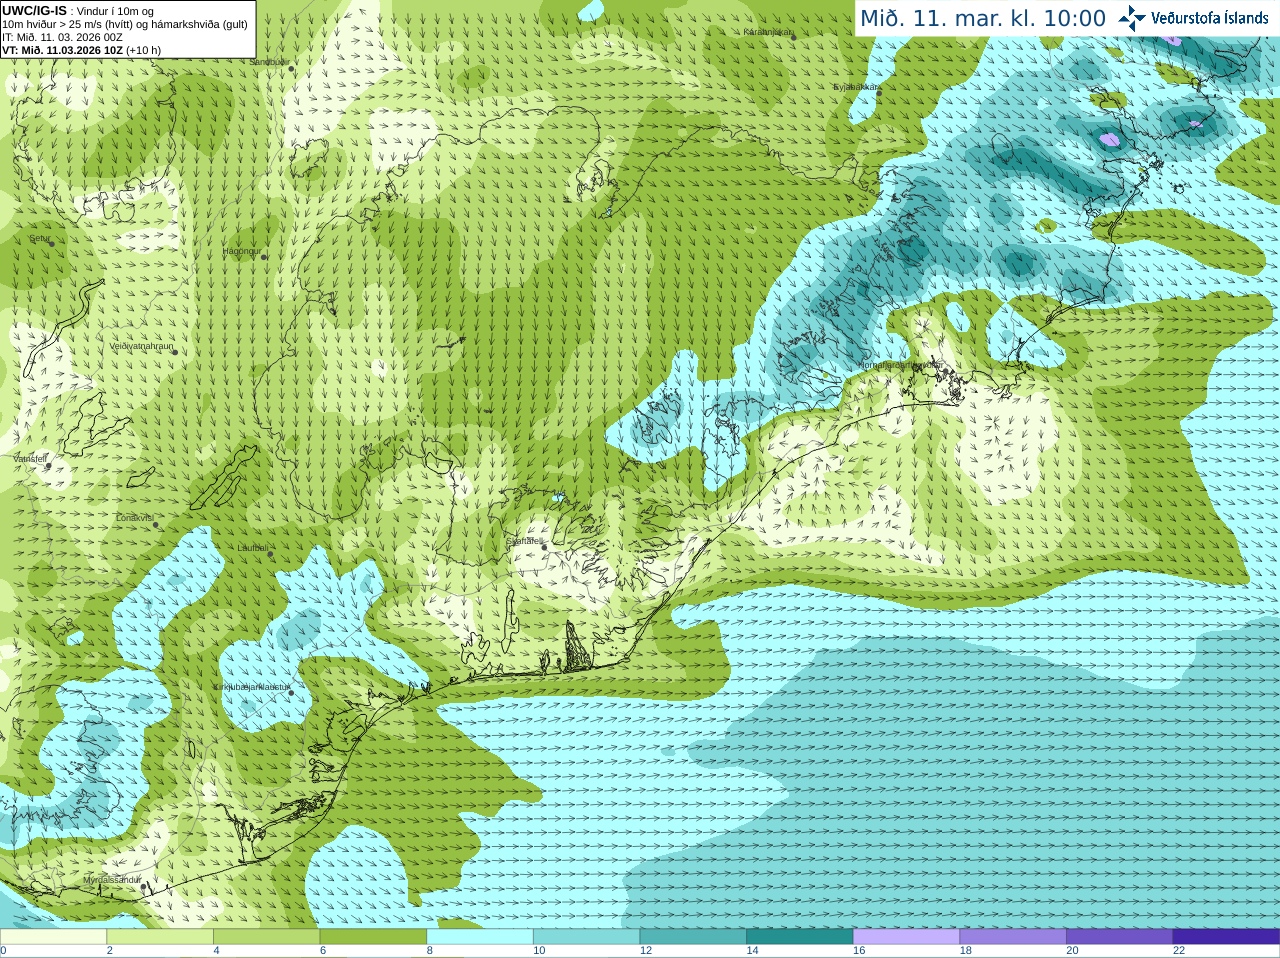
Task: Click the Sandbúðir station dot
Action: coord(291,67)
